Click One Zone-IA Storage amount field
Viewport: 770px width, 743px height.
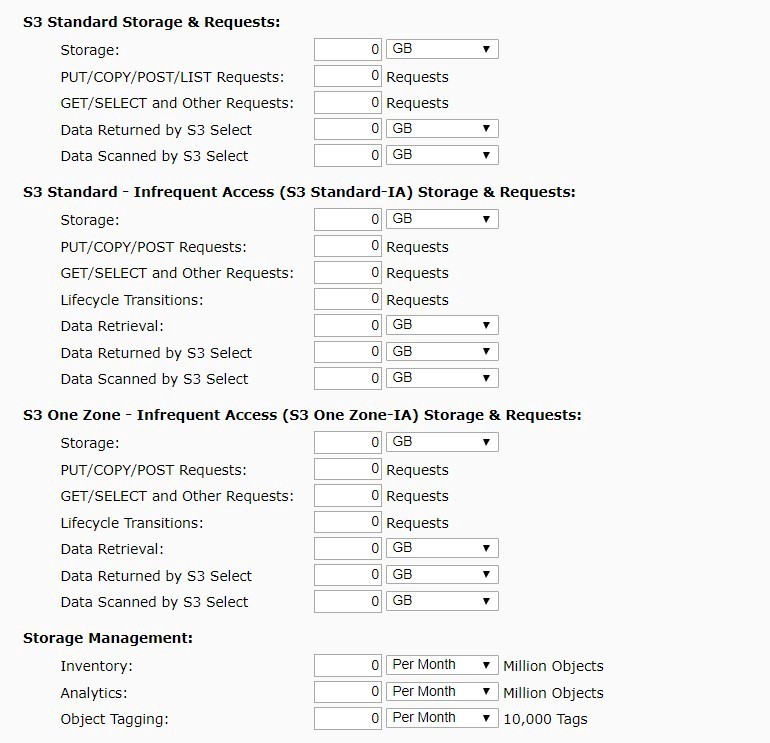[x=347, y=442]
